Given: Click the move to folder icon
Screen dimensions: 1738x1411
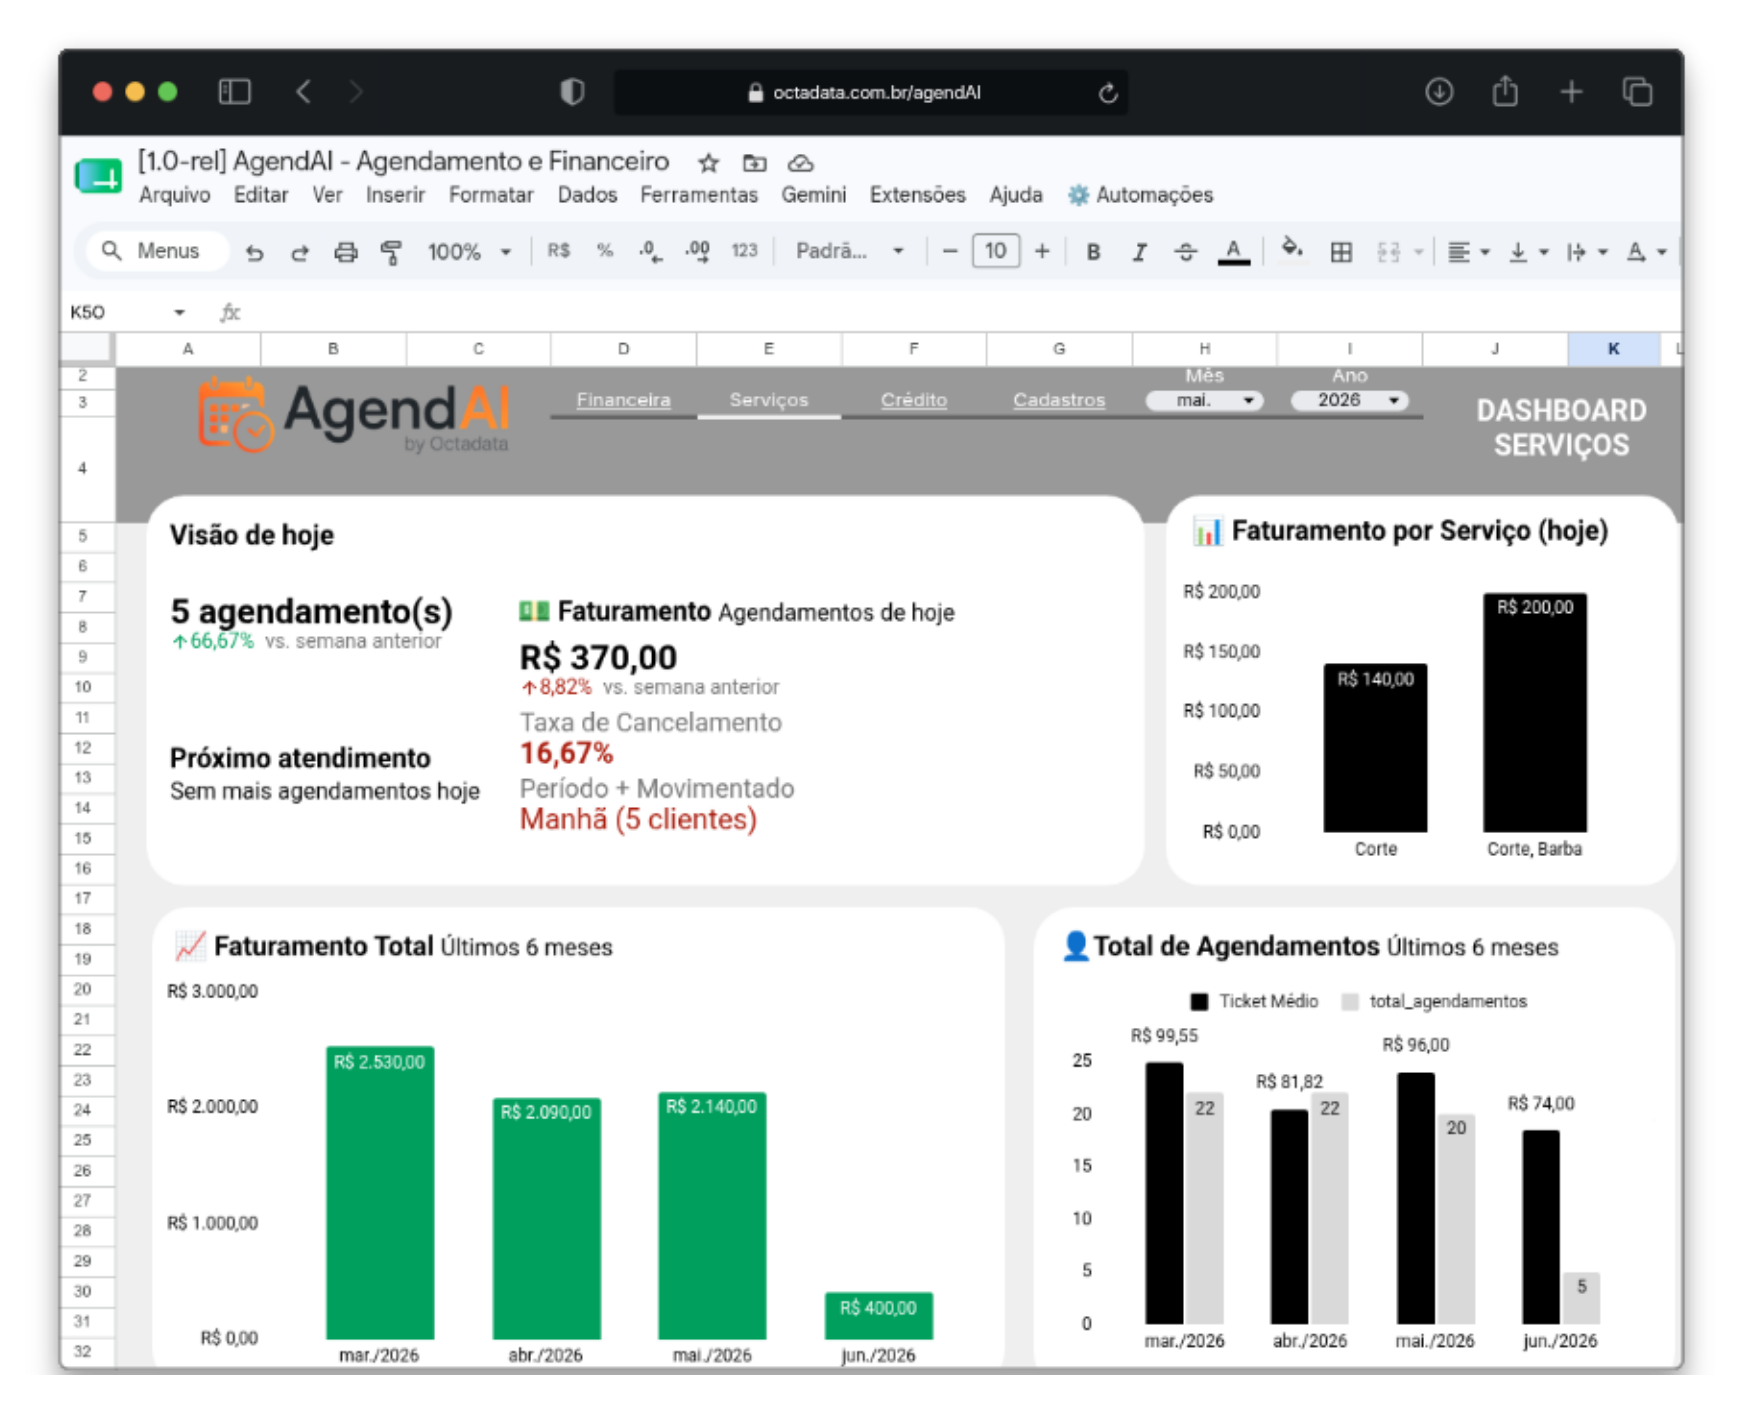Looking at the screenshot, I should 755,163.
